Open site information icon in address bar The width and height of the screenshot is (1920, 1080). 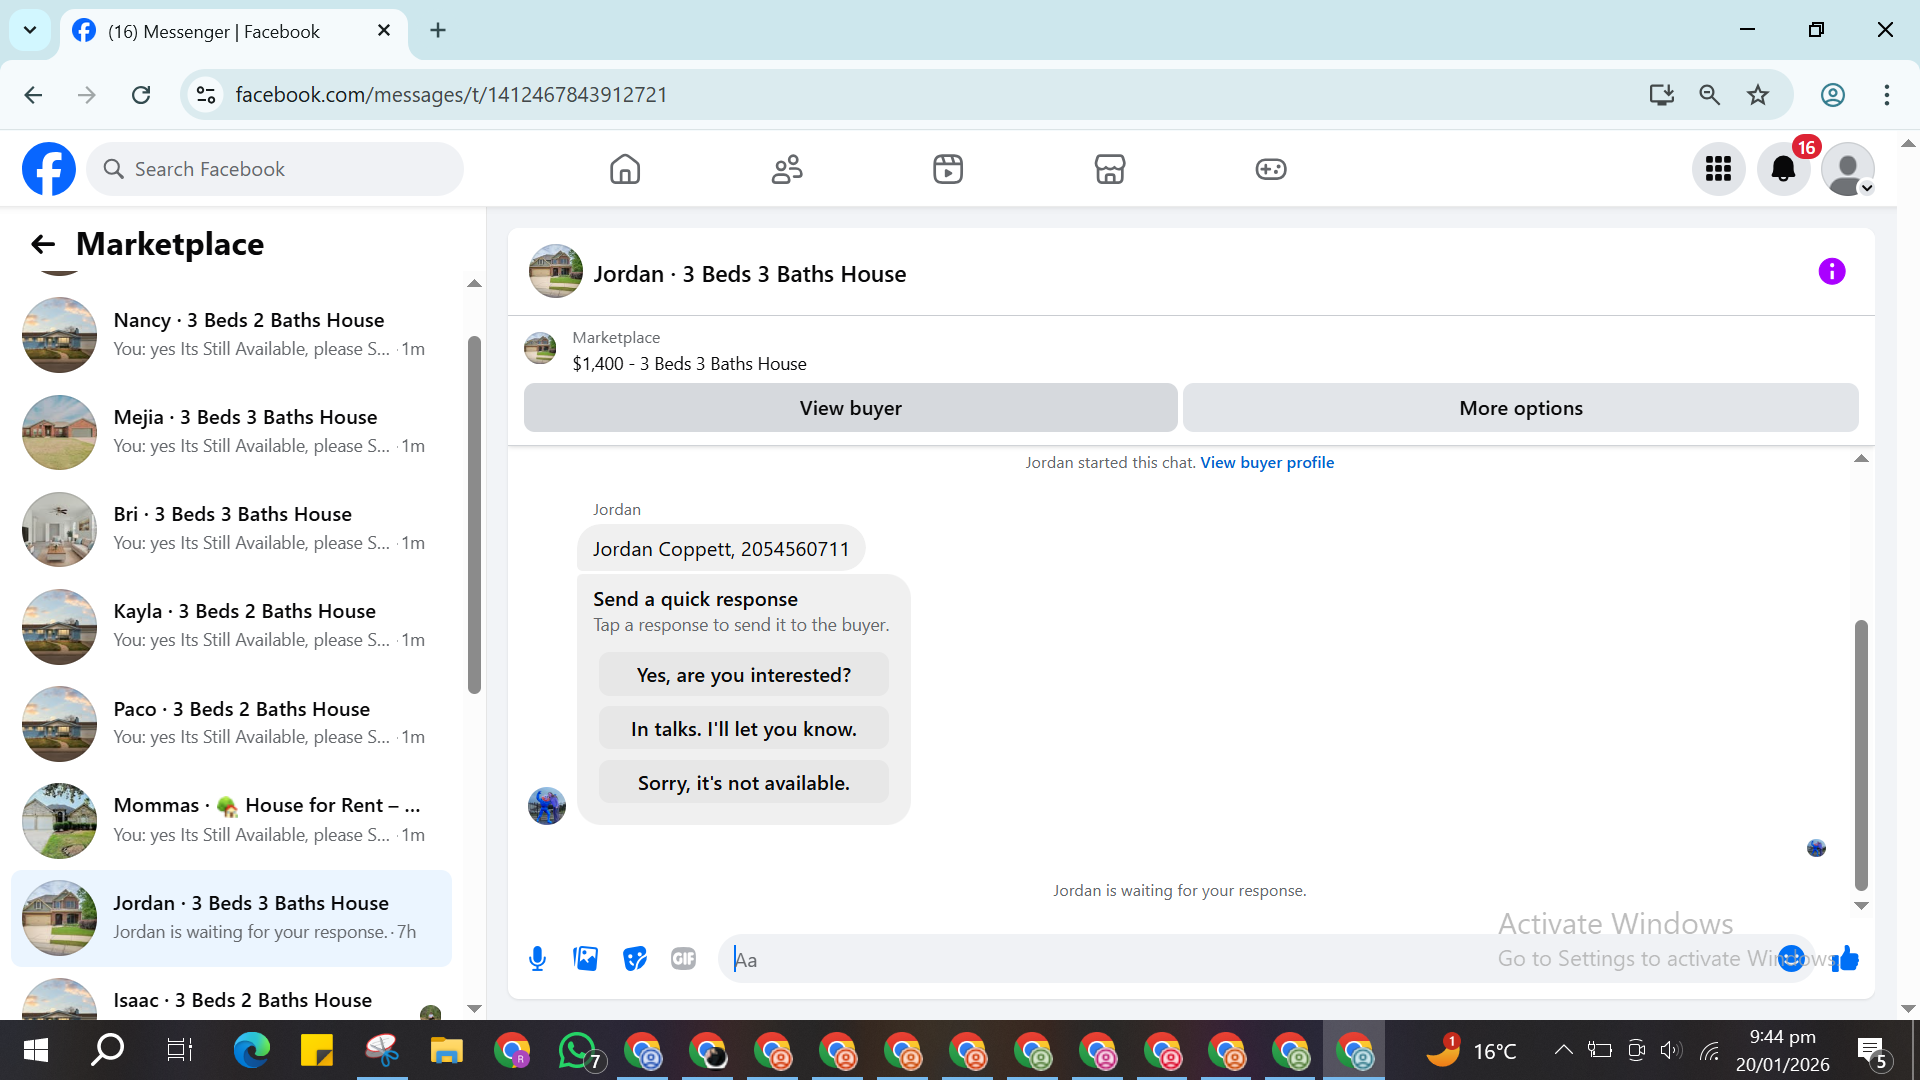point(206,95)
